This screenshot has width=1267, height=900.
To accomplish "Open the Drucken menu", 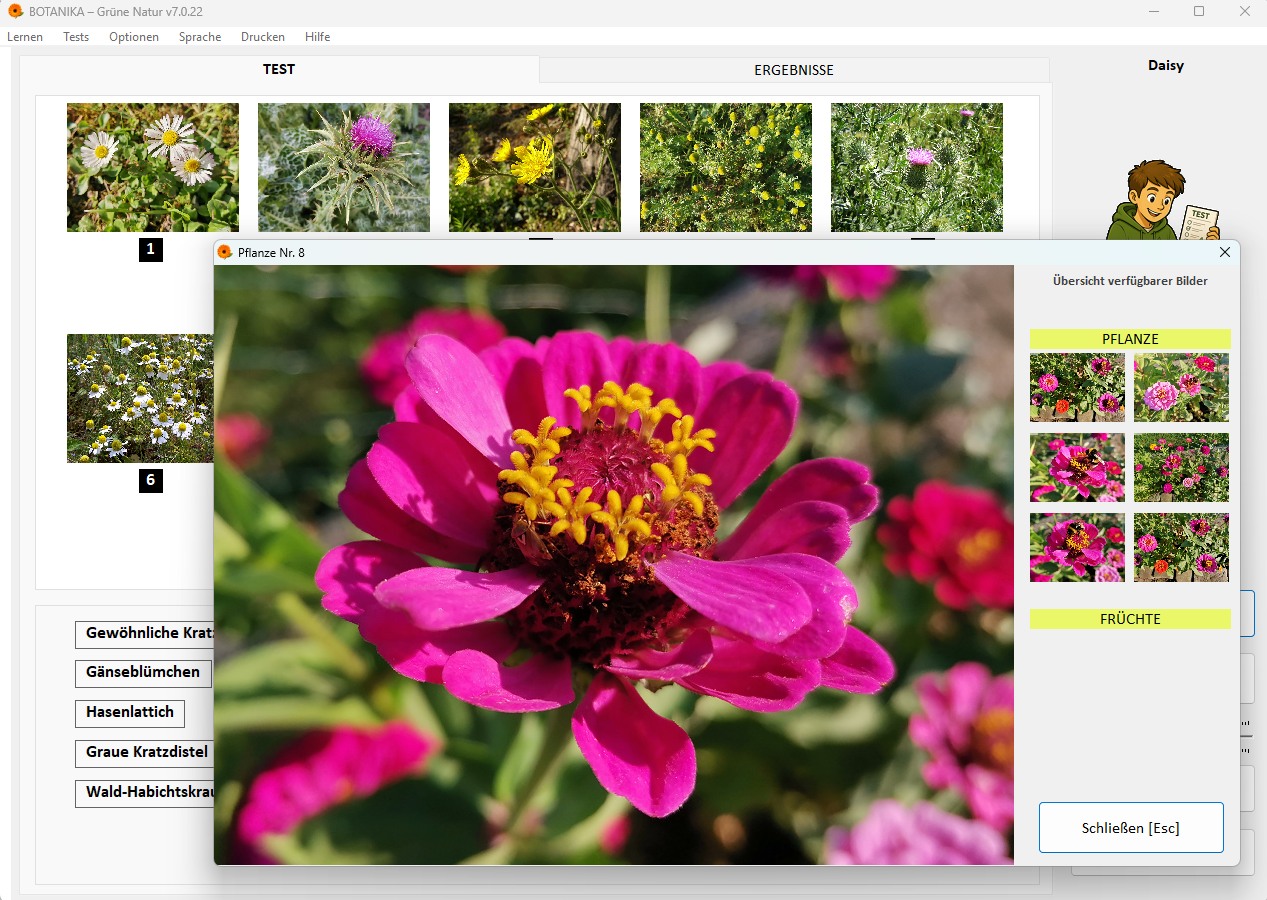I will click(263, 37).
